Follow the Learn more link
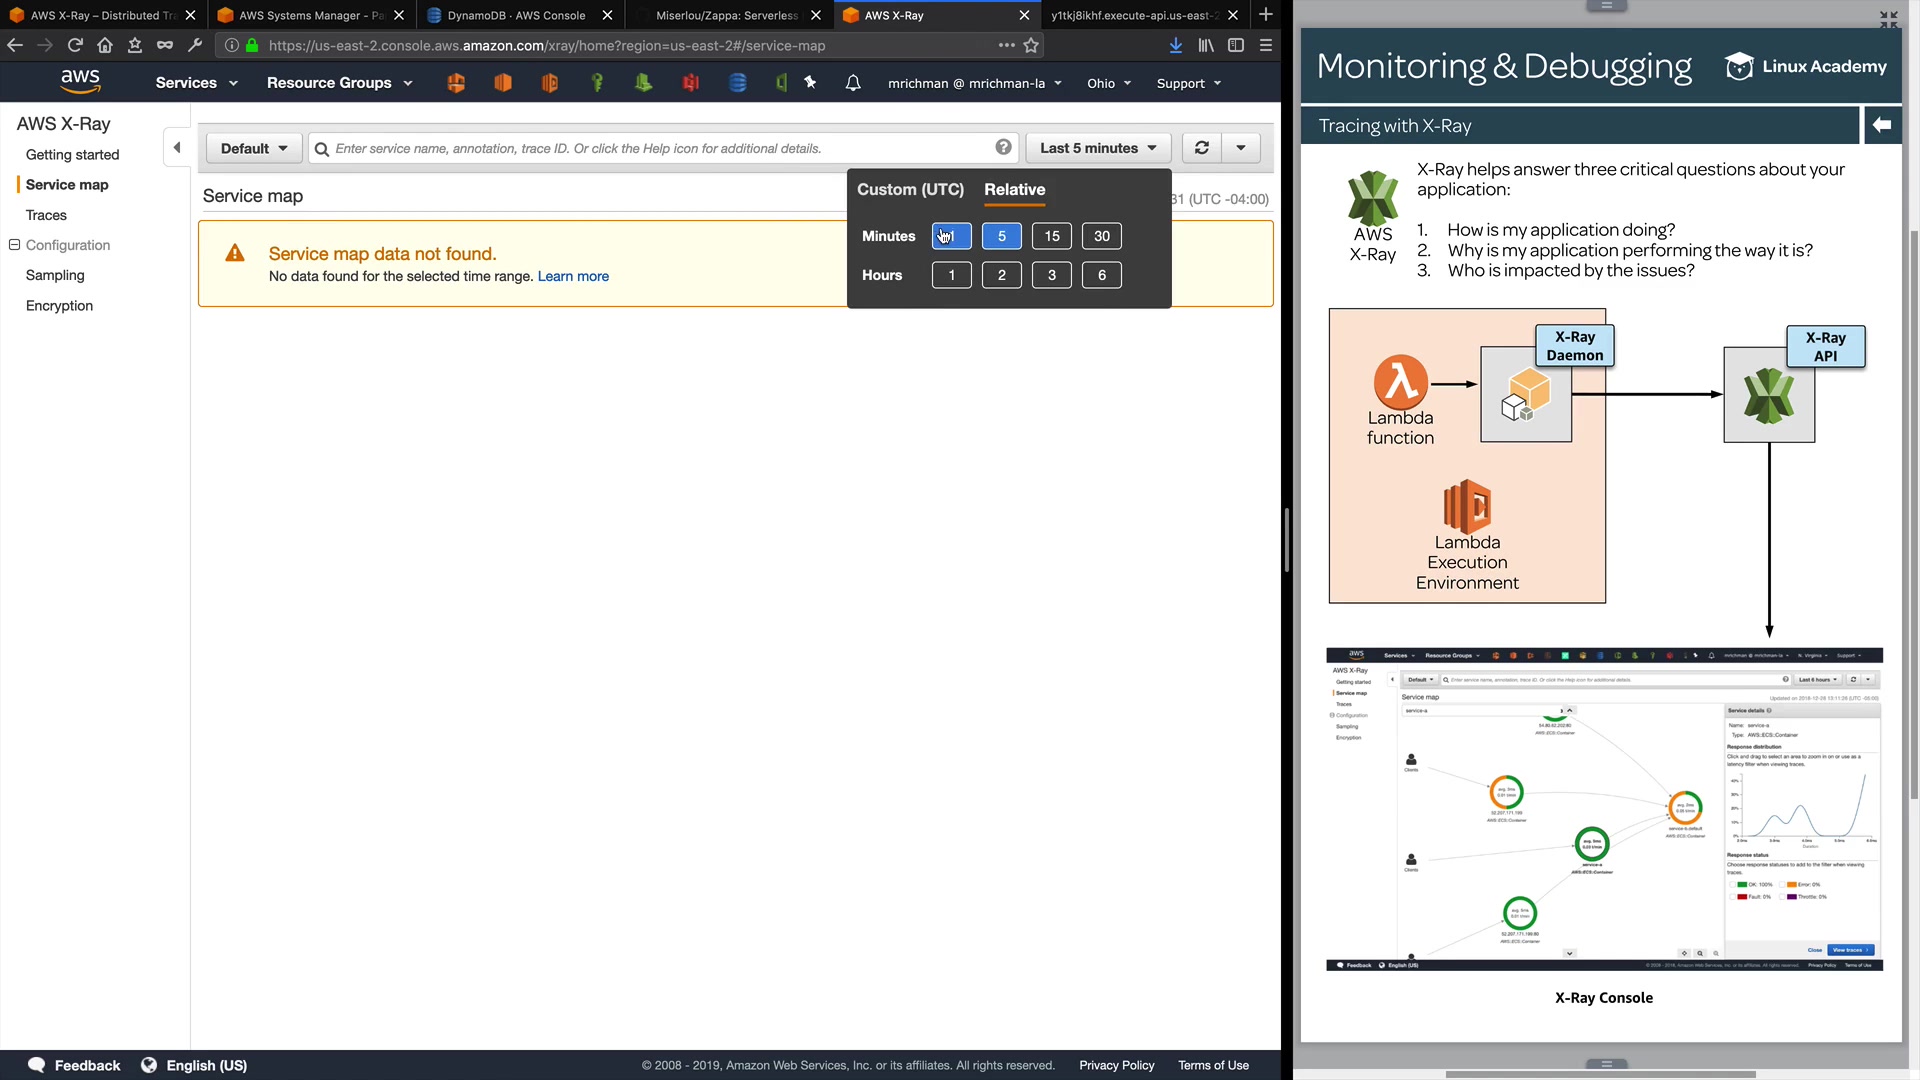The width and height of the screenshot is (1920, 1080). pos(573,276)
